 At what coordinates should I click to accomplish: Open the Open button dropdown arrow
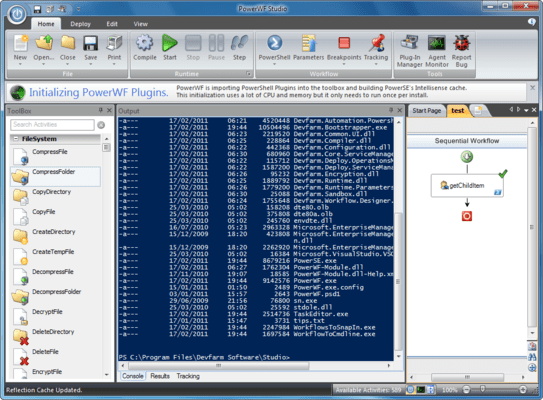[x=44, y=64]
